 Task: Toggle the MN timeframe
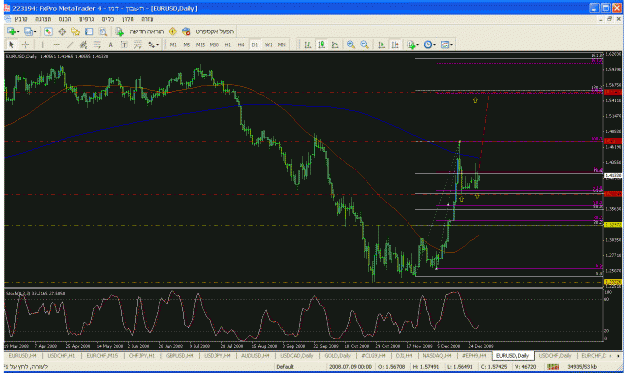click(282, 45)
